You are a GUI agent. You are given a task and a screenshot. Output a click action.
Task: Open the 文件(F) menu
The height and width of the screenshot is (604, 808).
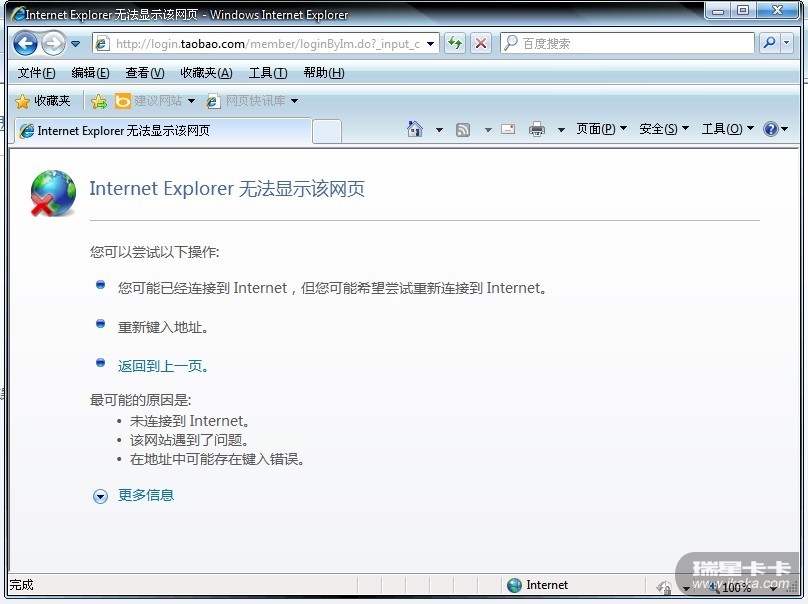pyautogui.click(x=36, y=73)
